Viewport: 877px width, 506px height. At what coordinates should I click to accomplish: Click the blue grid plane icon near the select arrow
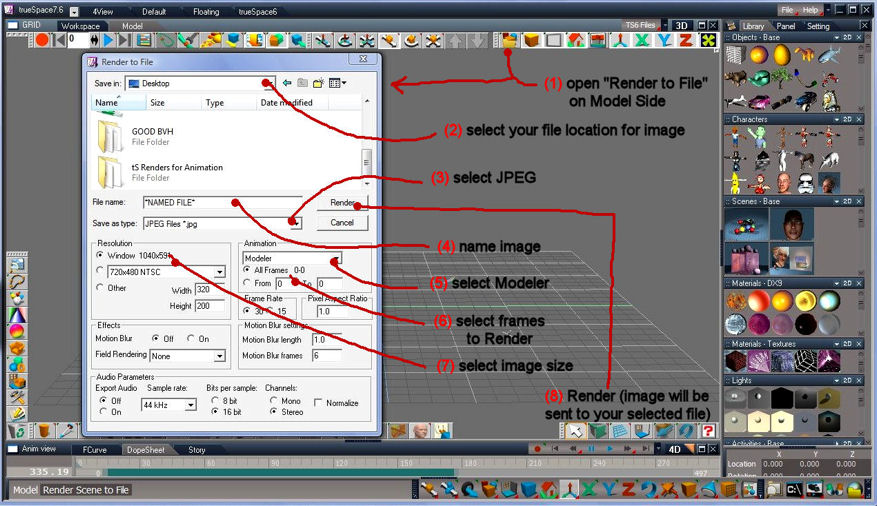[619, 431]
